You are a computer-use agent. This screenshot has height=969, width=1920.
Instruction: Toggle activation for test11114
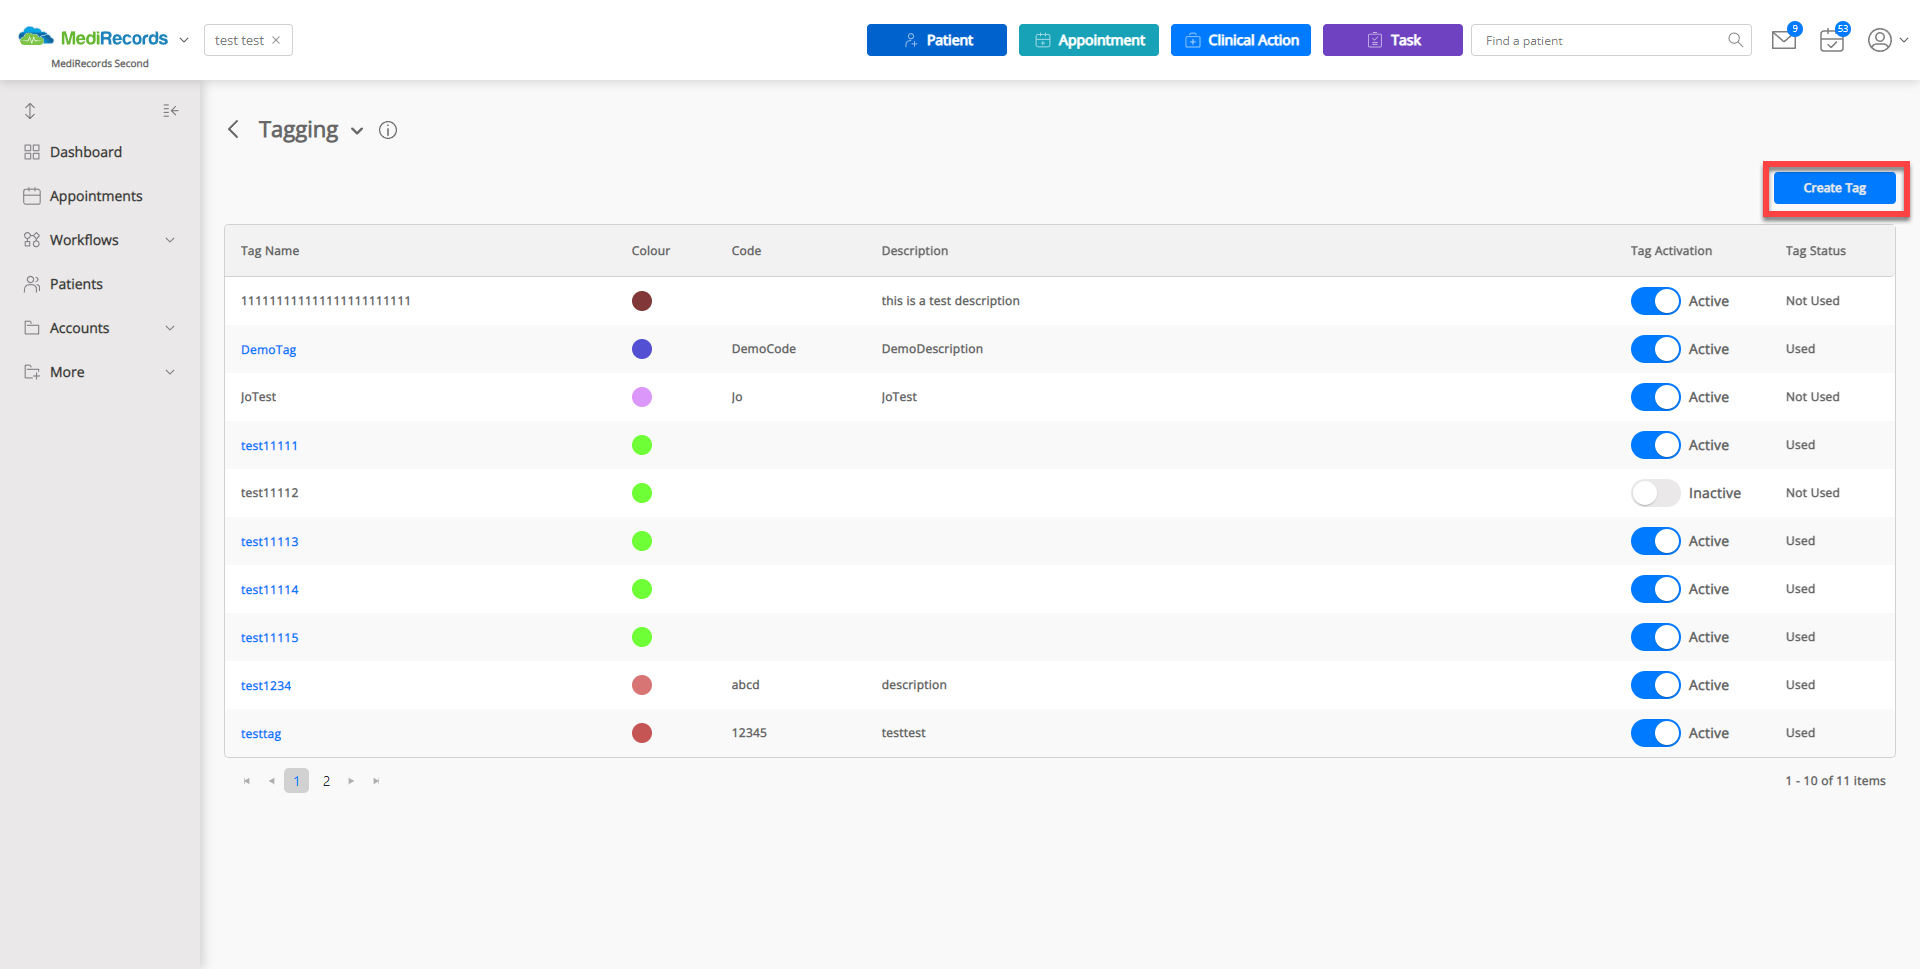tap(1655, 589)
